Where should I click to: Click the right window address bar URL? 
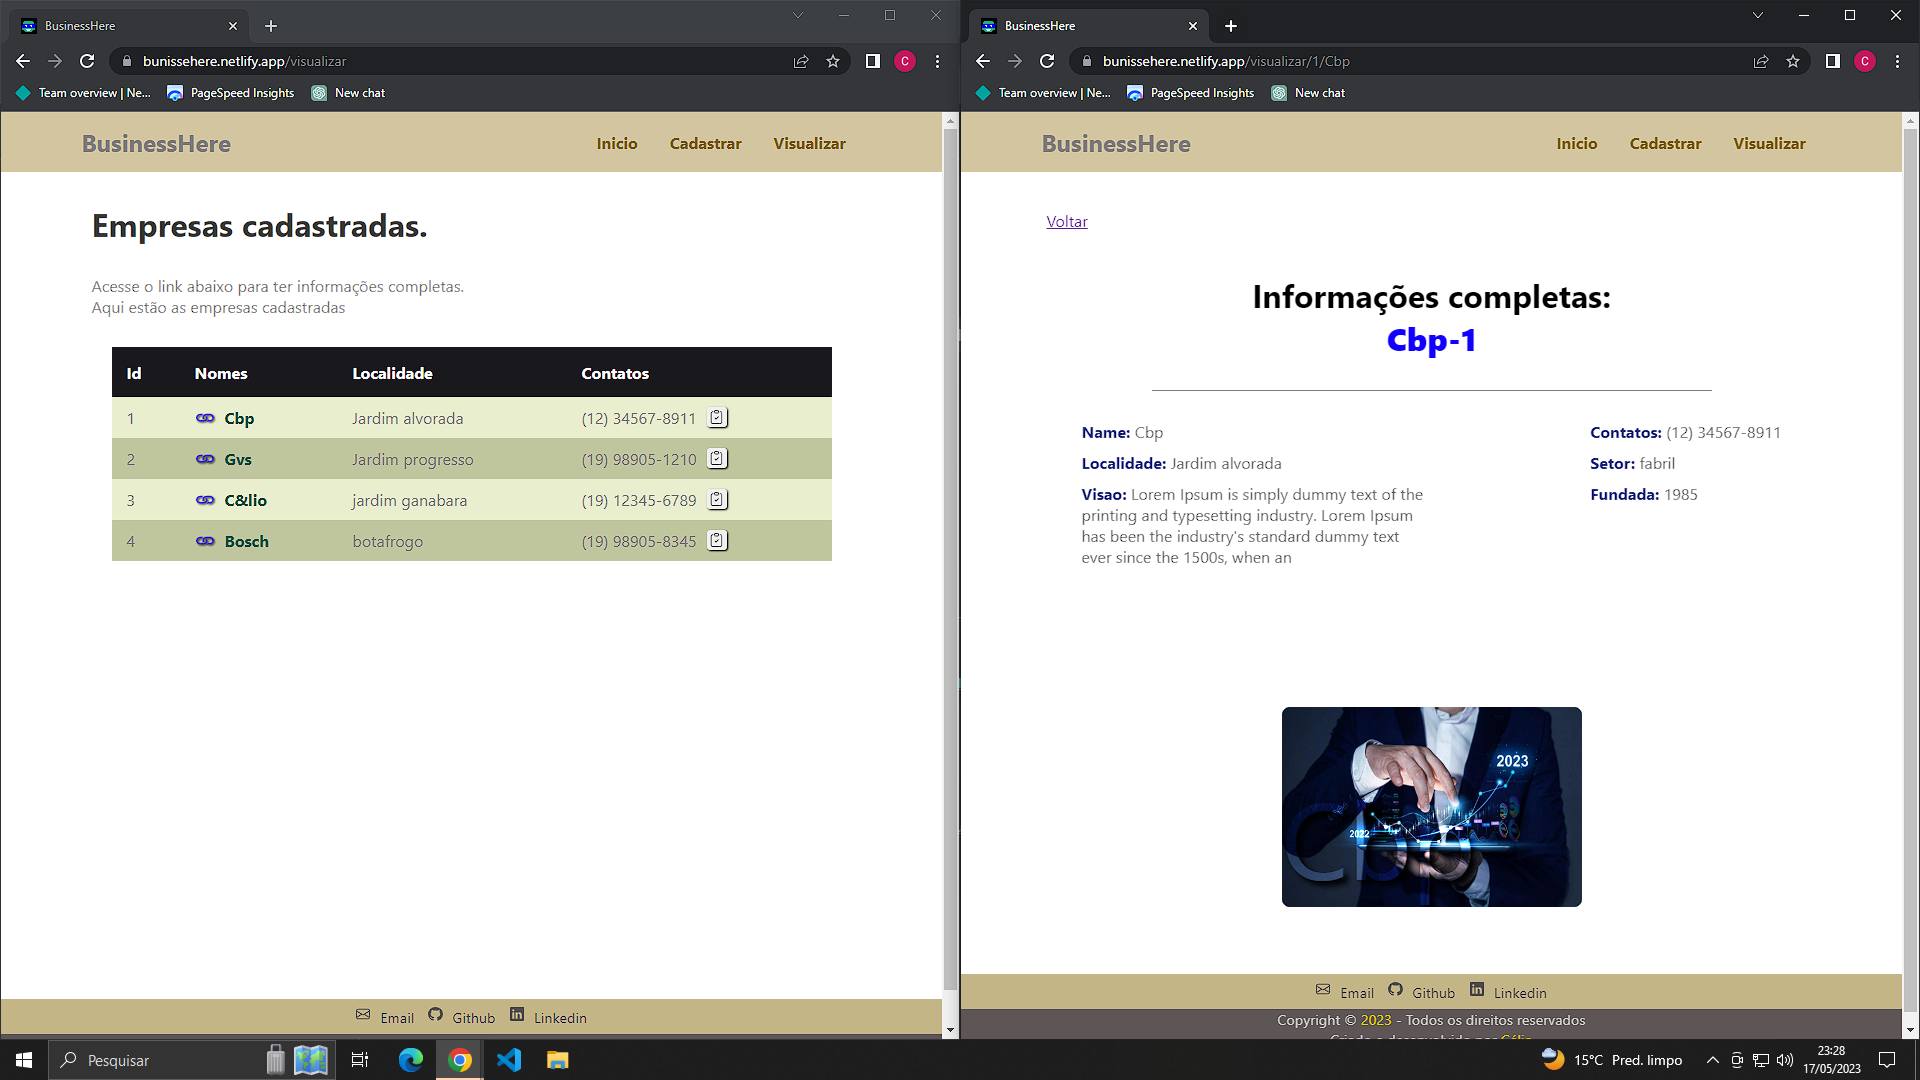coord(1226,61)
